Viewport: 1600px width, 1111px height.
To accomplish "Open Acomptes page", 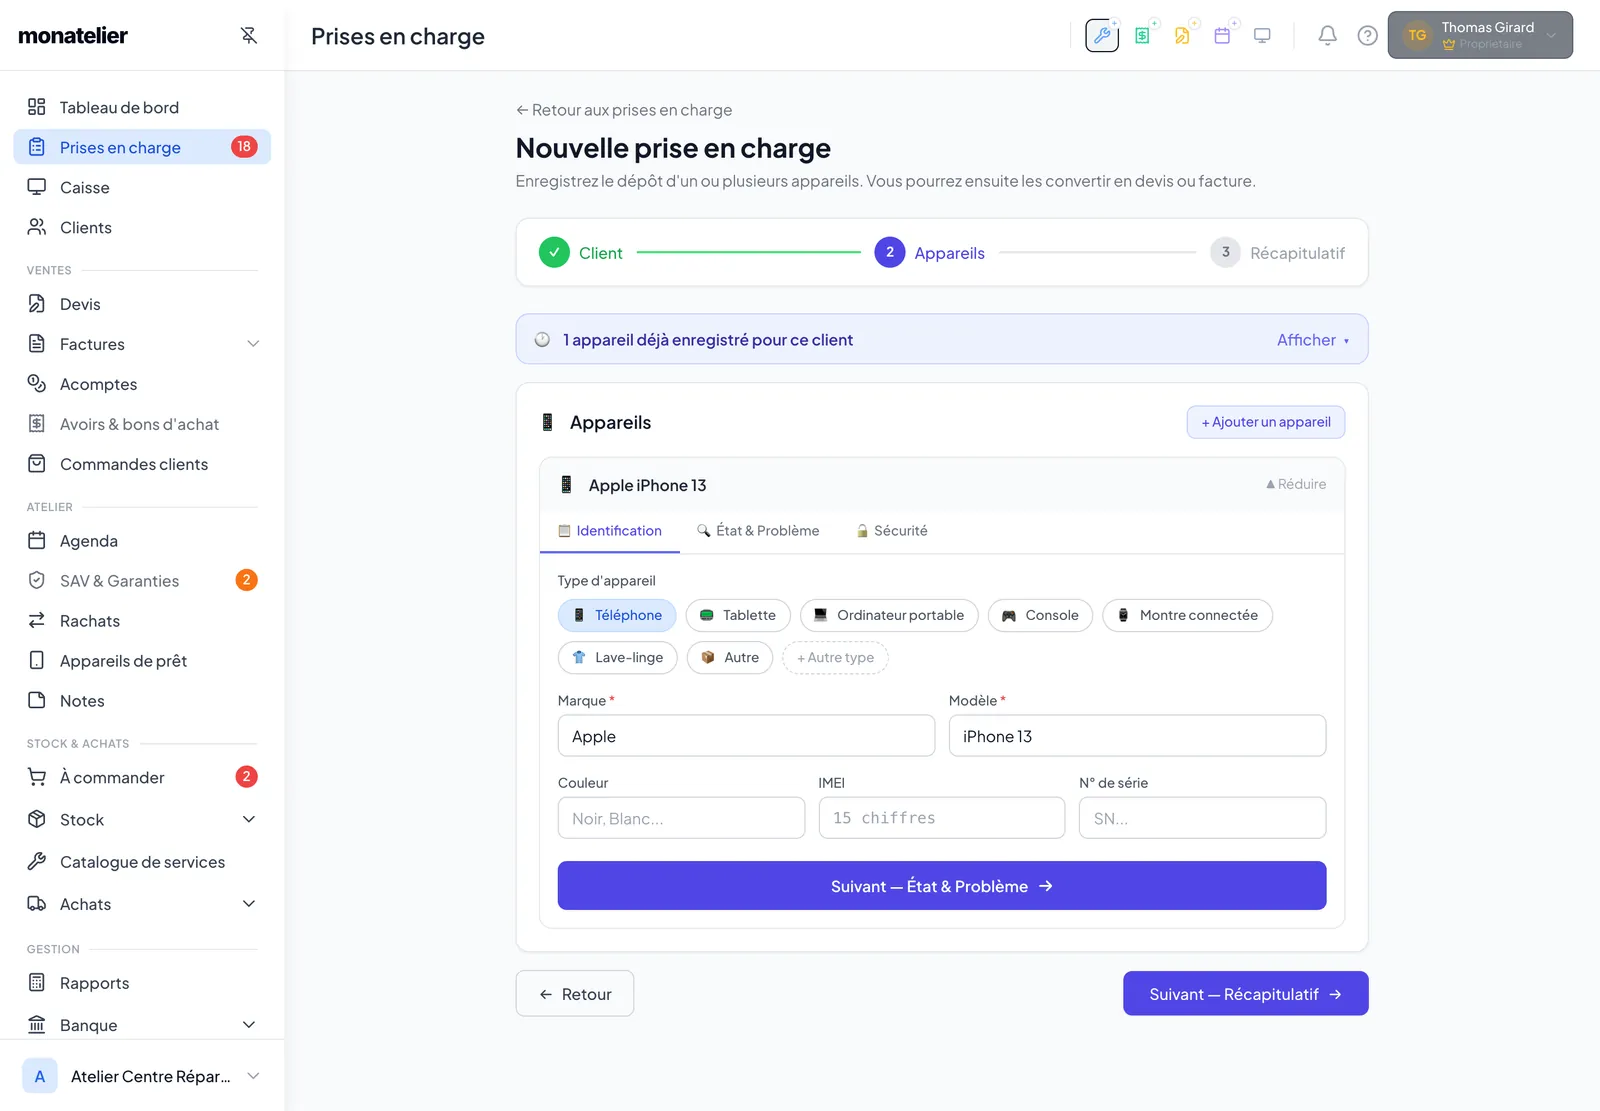I will click(142, 384).
